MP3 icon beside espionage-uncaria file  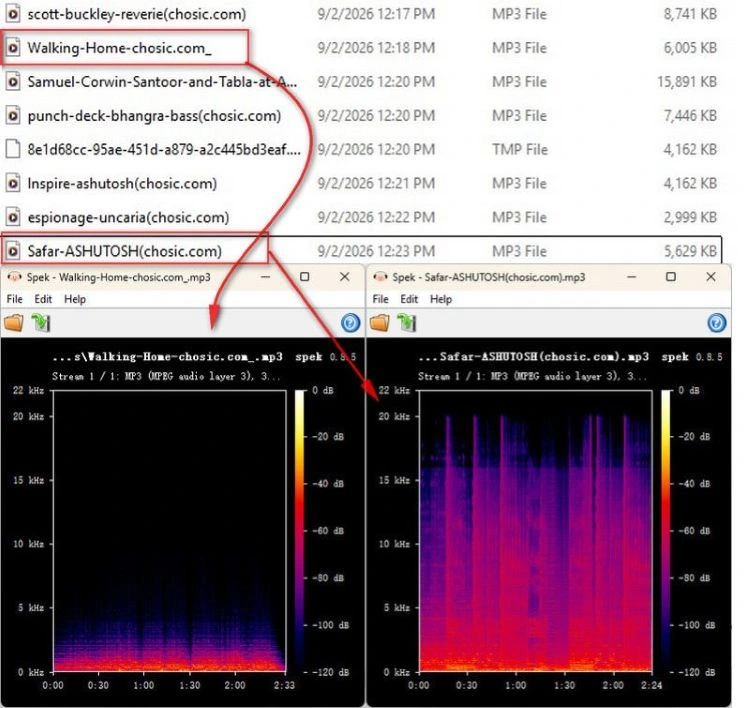click(x=13, y=217)
